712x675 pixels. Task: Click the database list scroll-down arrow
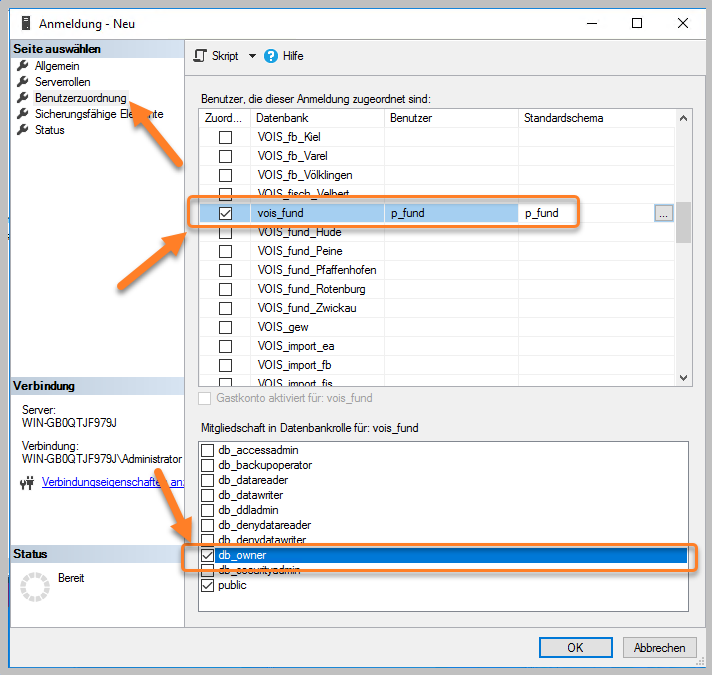click(683, 378)
